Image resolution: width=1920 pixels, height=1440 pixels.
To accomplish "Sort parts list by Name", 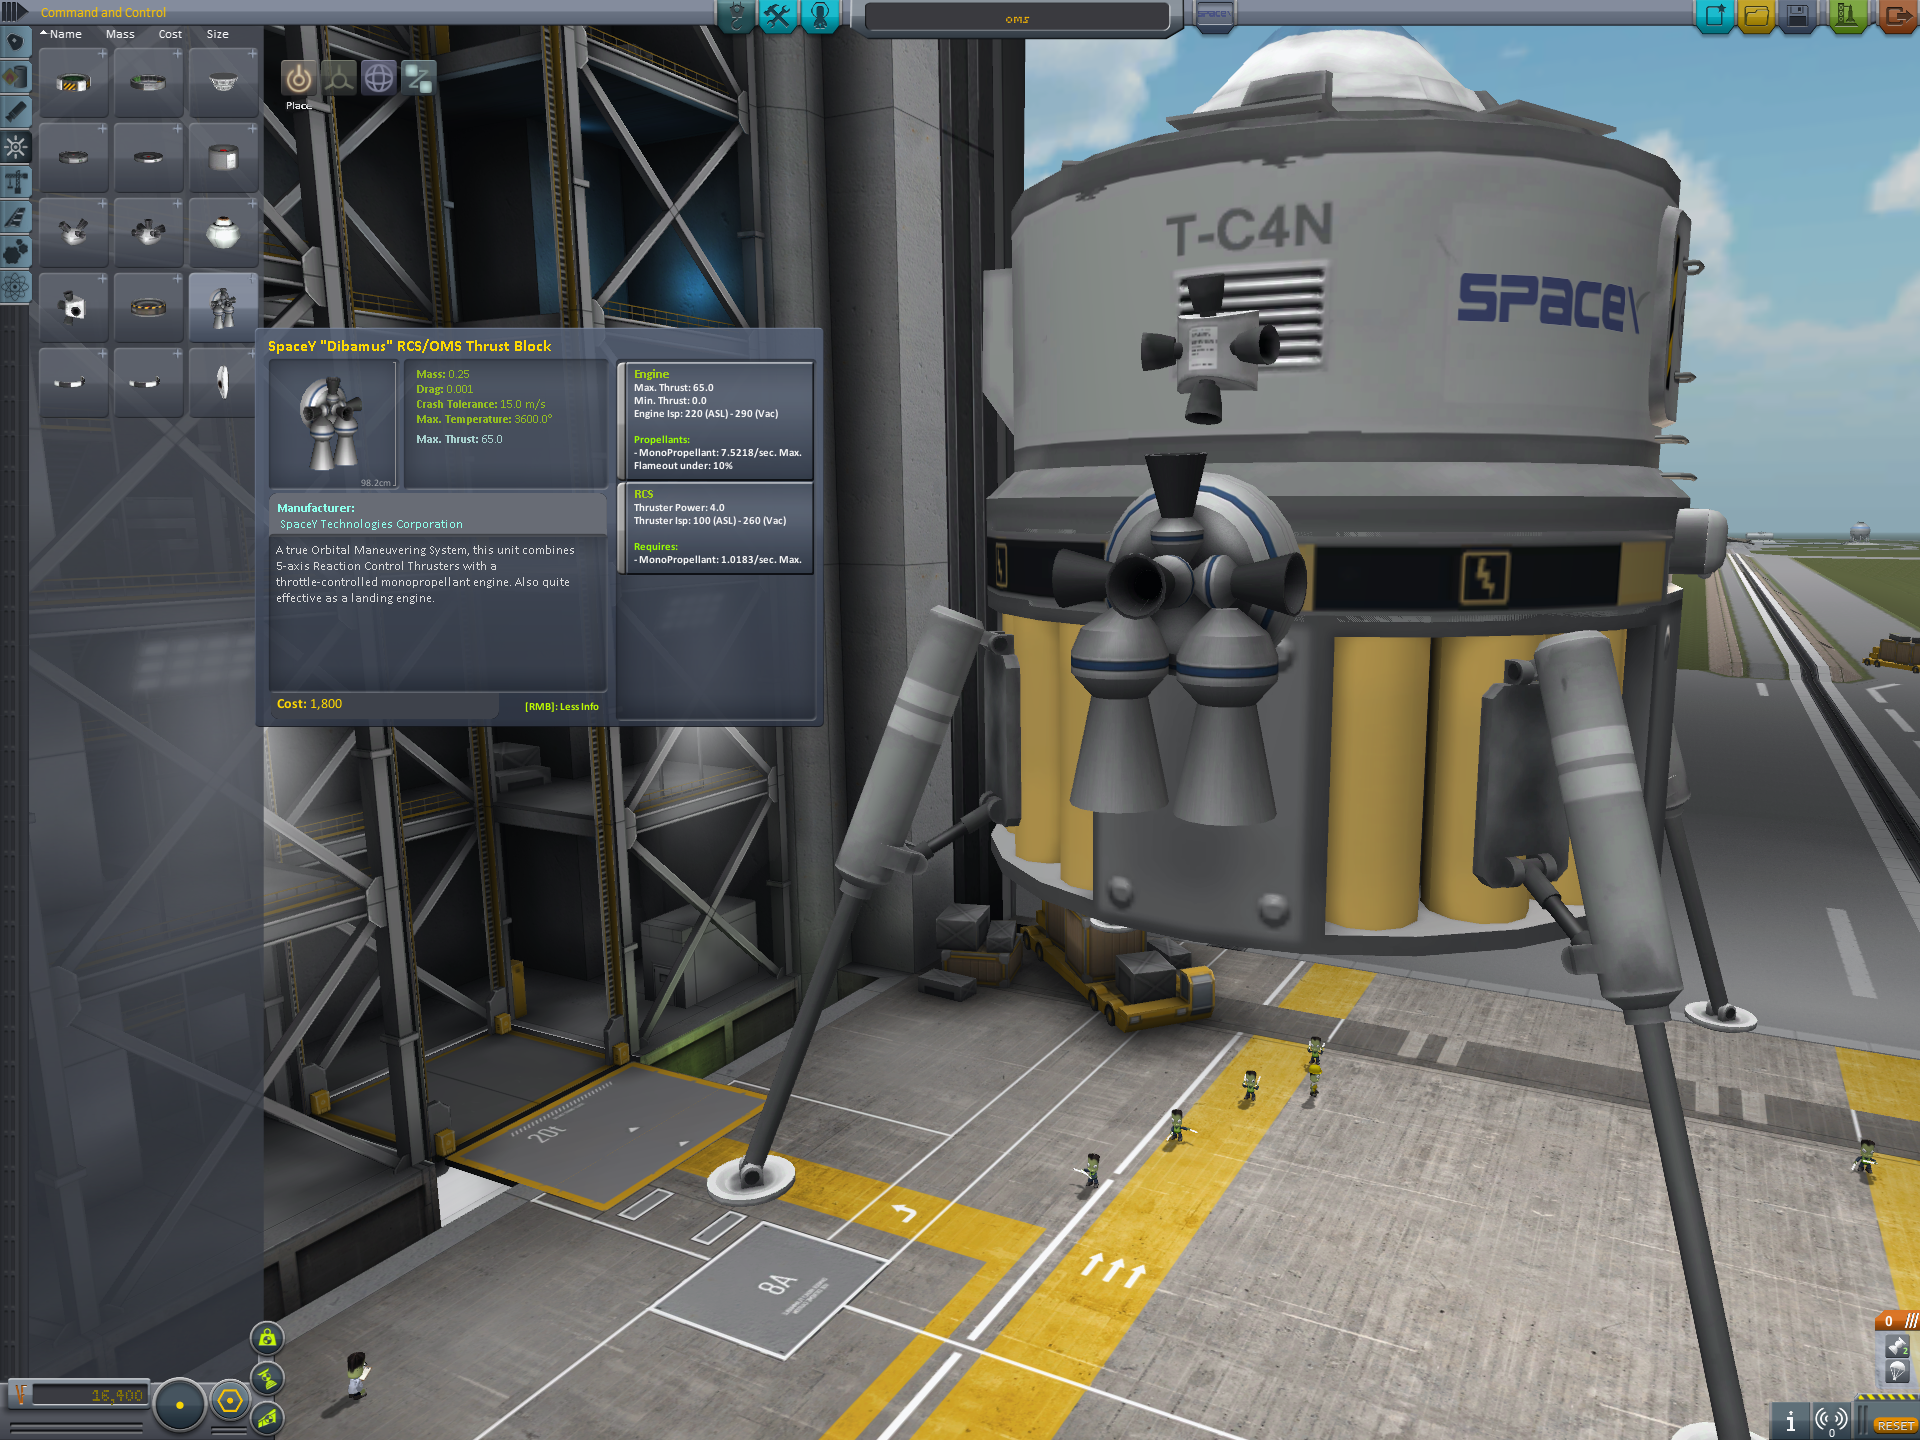I will click(x=65, y=34).
